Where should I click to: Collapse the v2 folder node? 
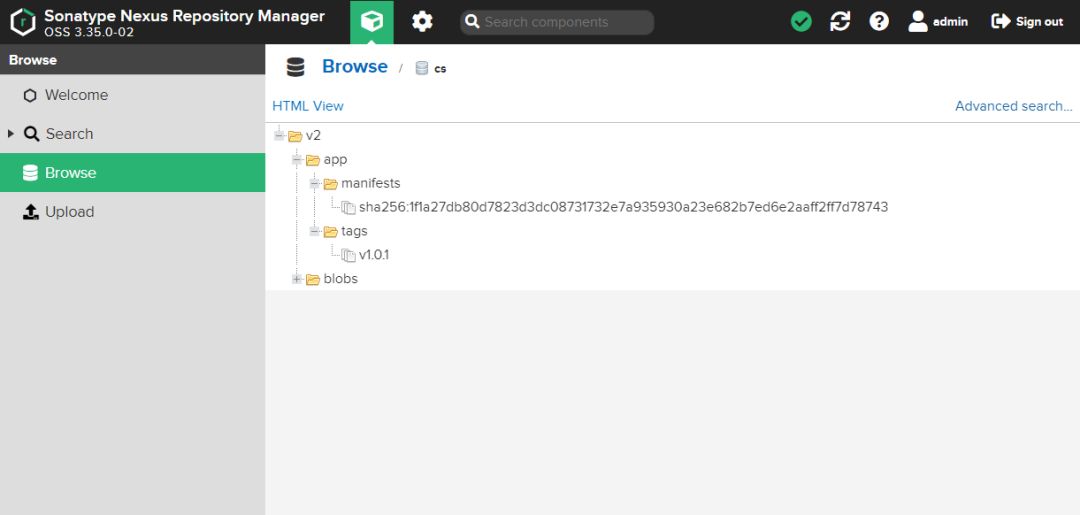coord(279,136)
